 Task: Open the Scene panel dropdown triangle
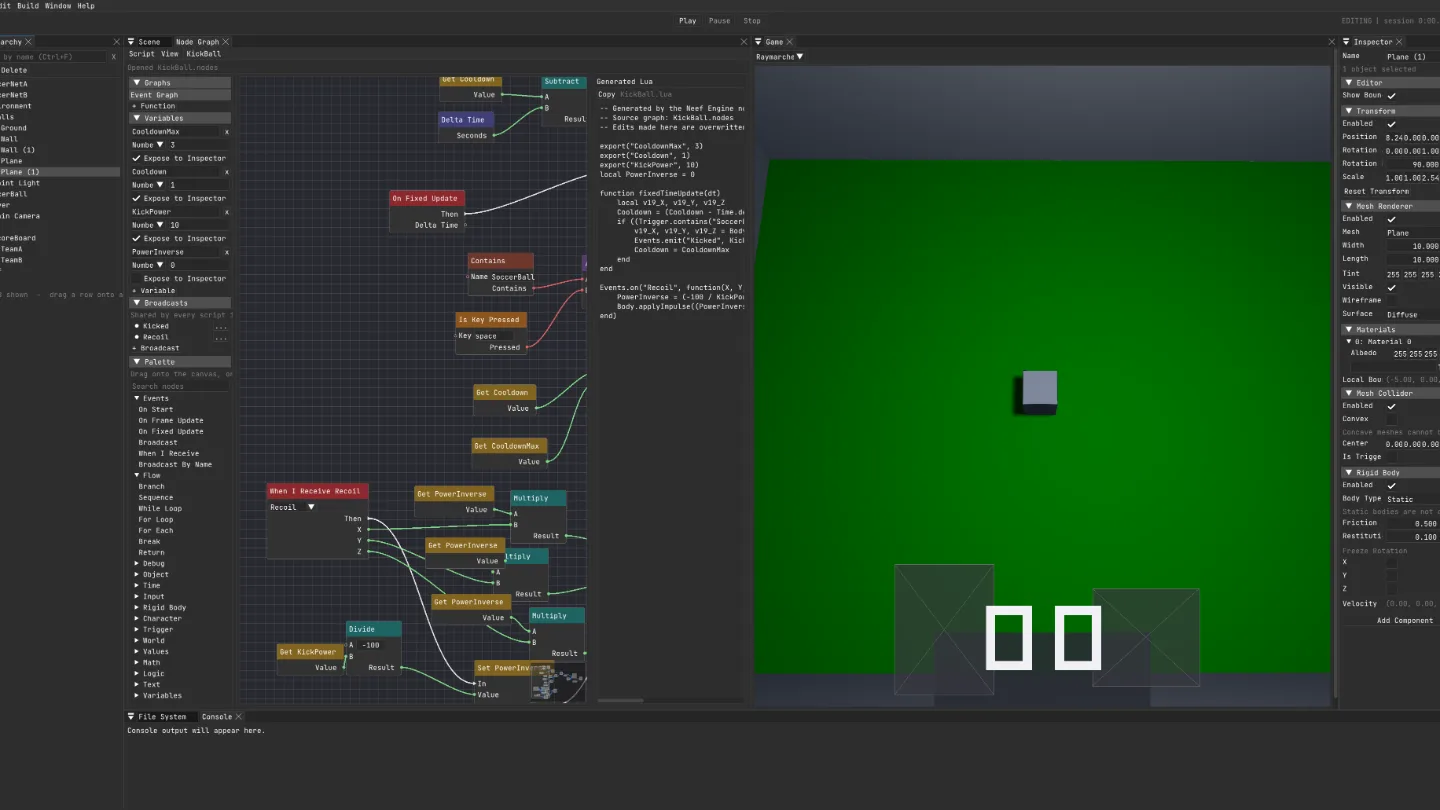pyautogui.click(x=132, y=42)
